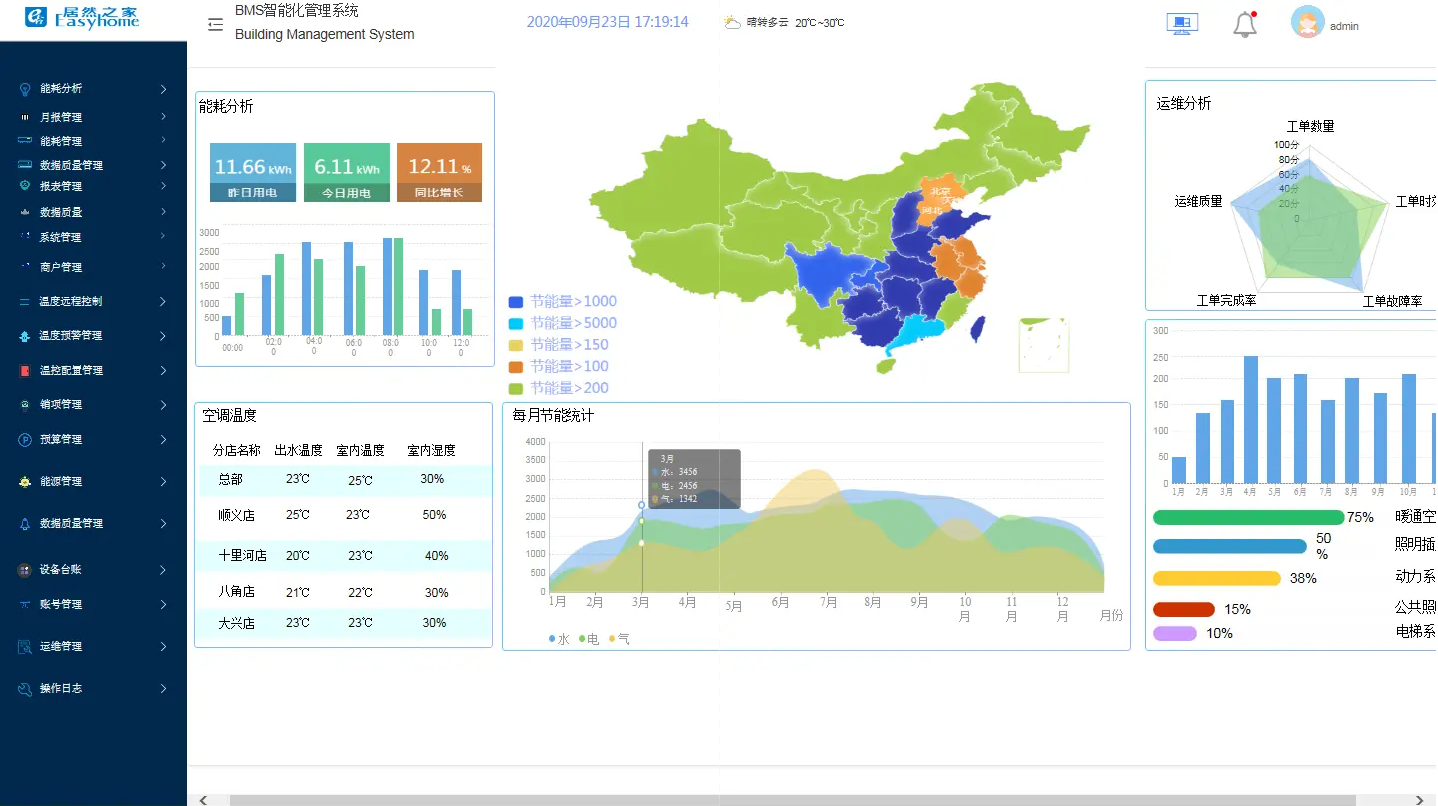Click the horizontal scrollbar left arrow
This screenshot has width=1438, height=806.
tap(203, 800)
